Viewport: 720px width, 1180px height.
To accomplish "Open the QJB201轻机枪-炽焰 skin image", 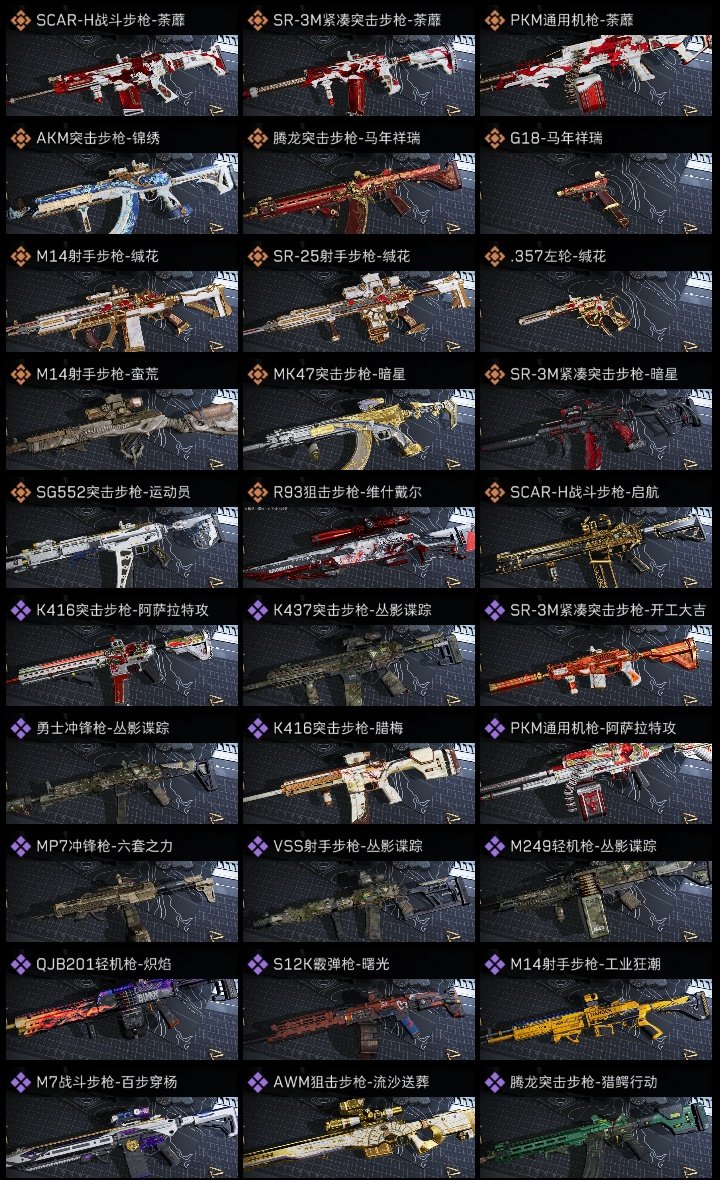I will (122, 1020).
